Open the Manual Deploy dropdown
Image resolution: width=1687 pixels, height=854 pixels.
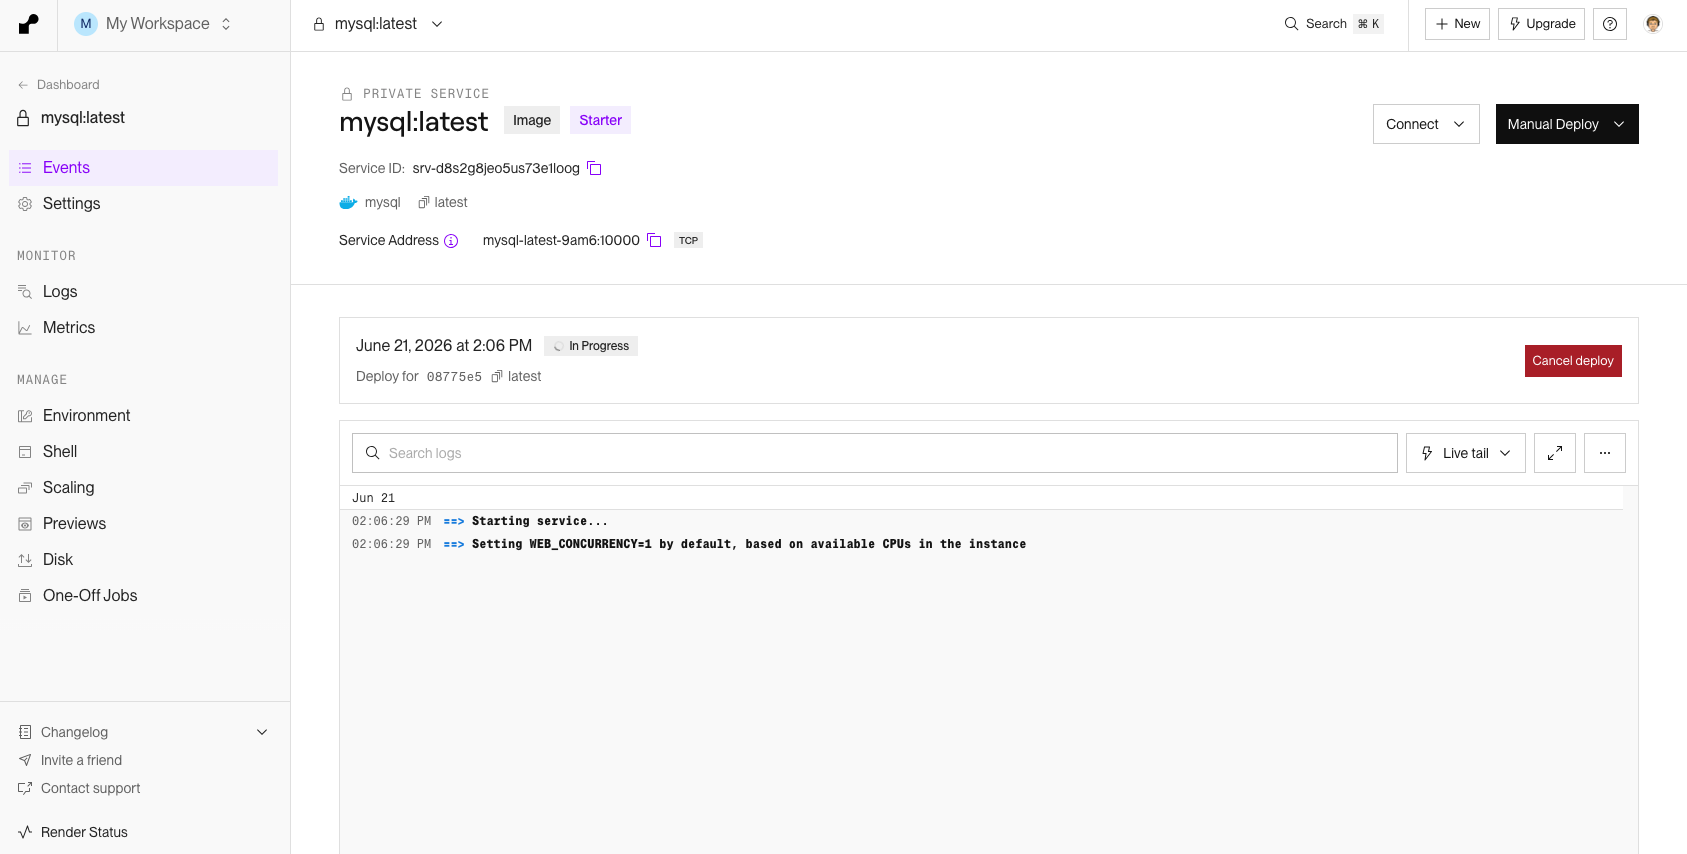(x=1567, y=124)
